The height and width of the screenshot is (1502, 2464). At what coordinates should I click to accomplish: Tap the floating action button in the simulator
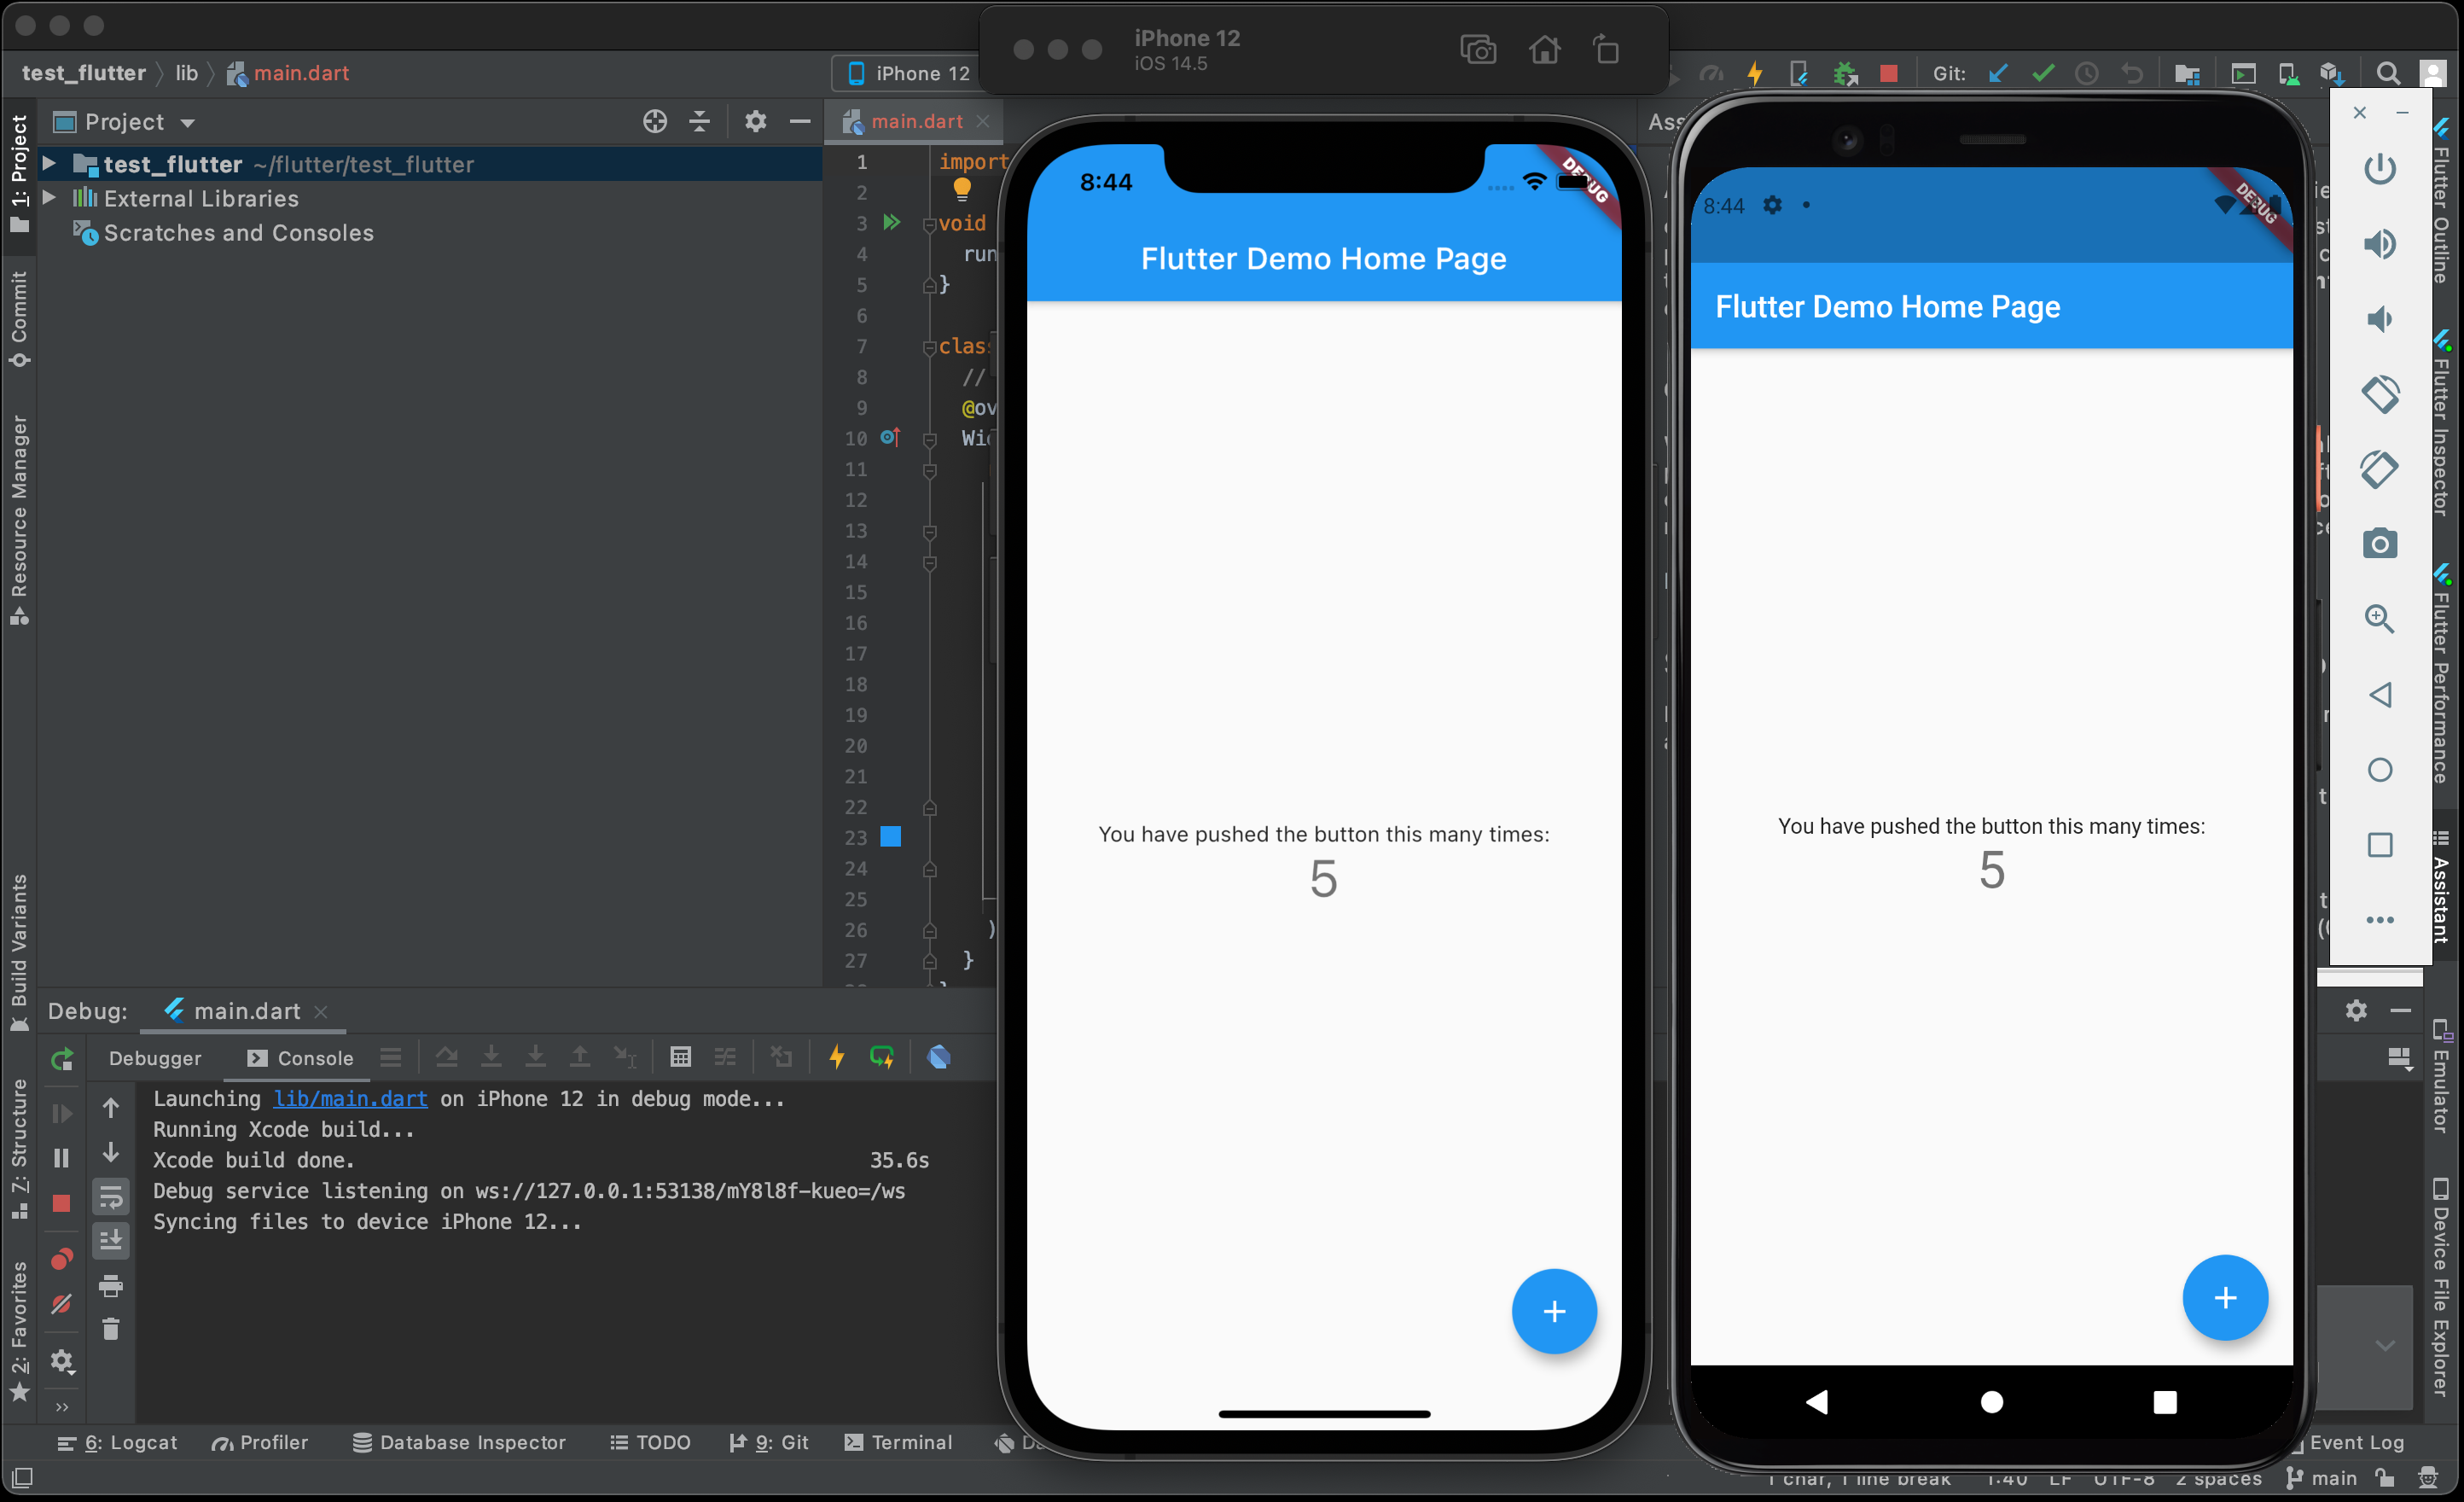pos(1554,1312)
